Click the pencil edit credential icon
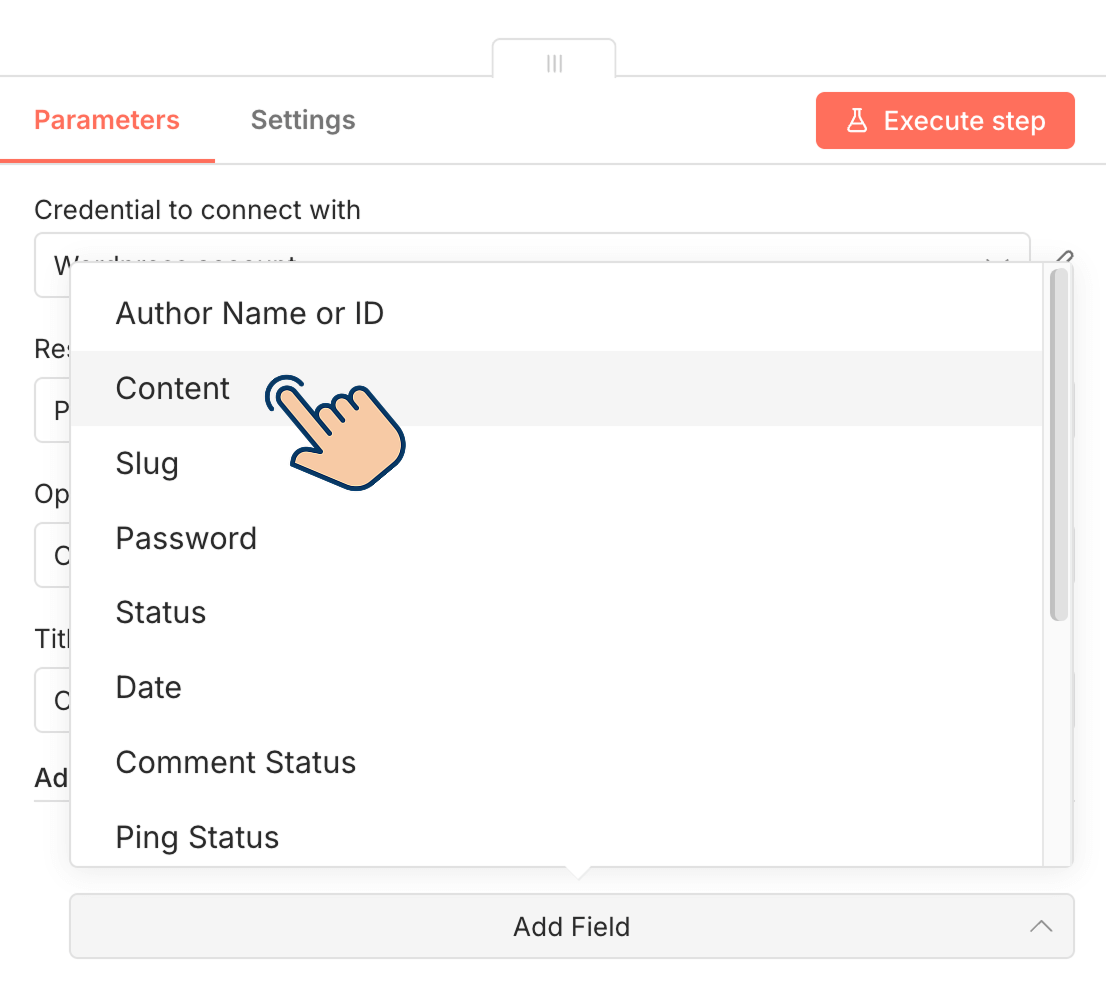The height and width of the screenshot is (1003, 1106). [x=1064, y=257]
